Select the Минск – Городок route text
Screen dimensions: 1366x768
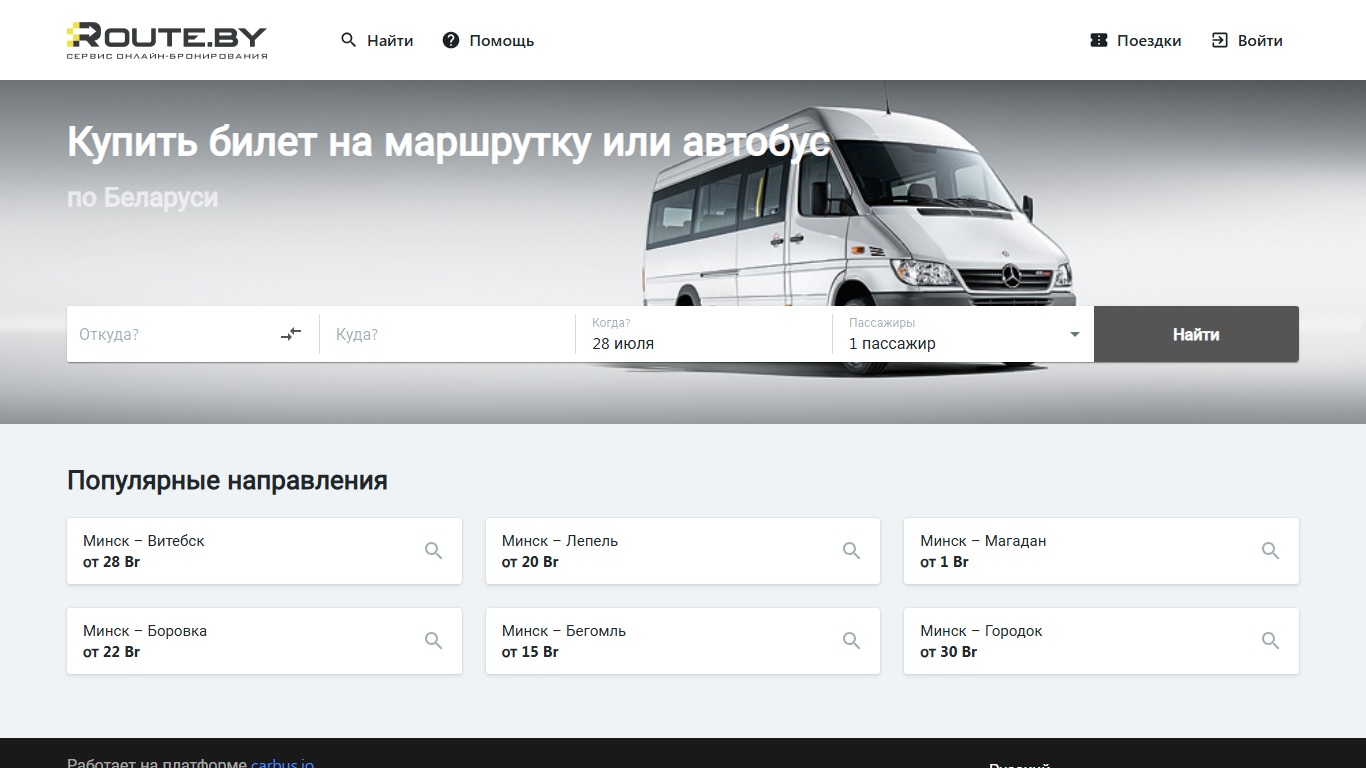[x=981, y=630]
